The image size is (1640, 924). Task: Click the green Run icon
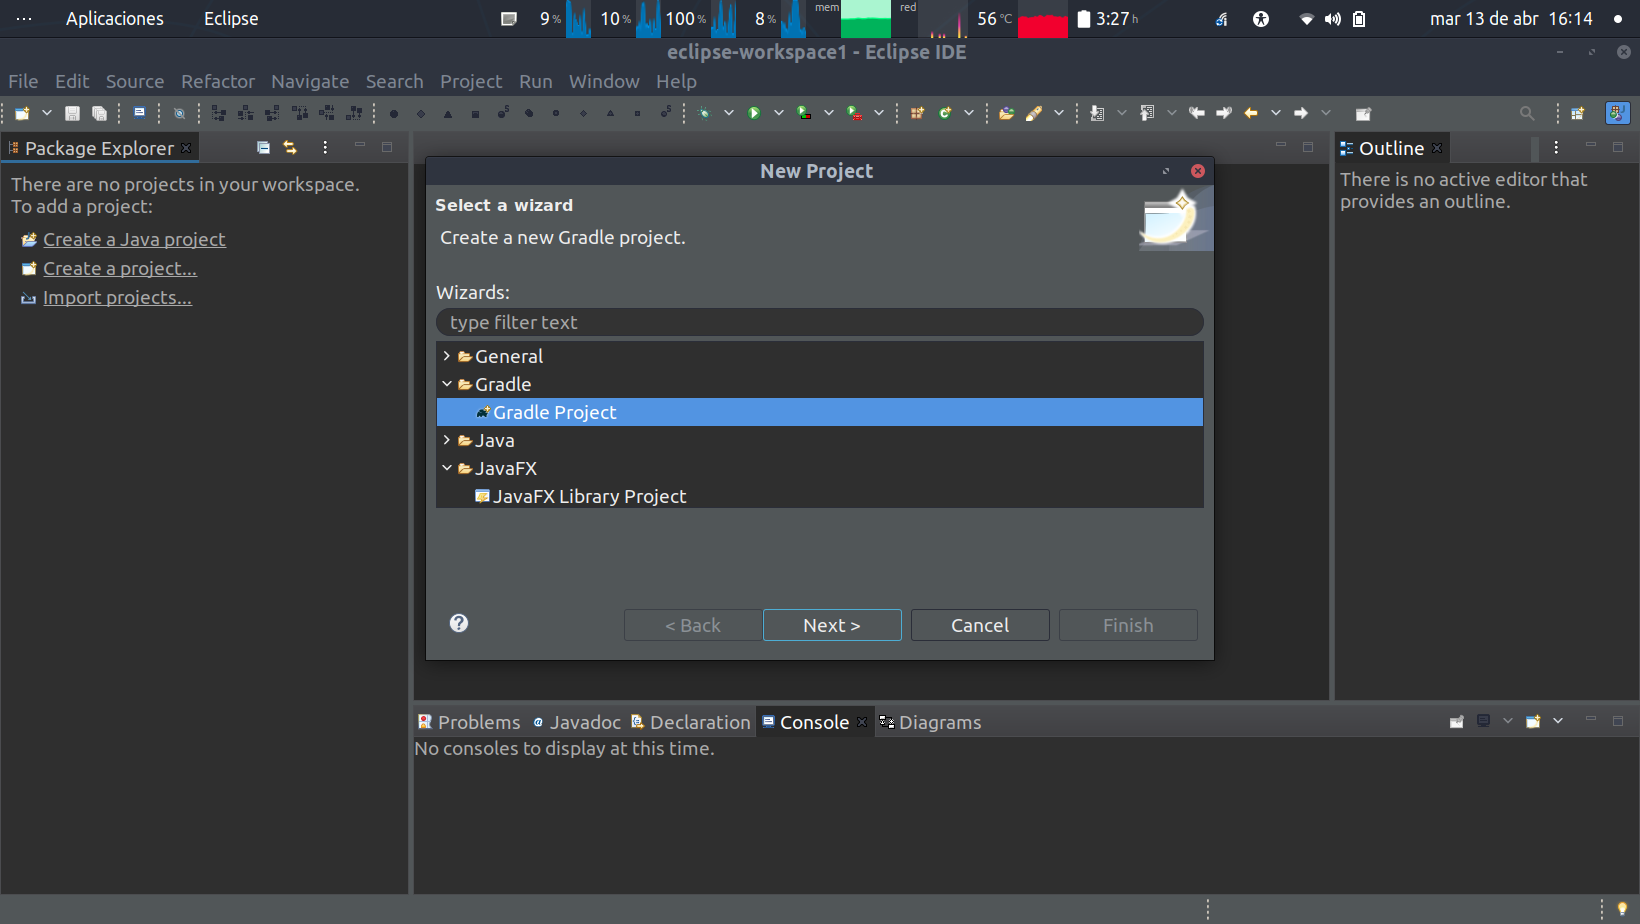[x=754, y=113]
